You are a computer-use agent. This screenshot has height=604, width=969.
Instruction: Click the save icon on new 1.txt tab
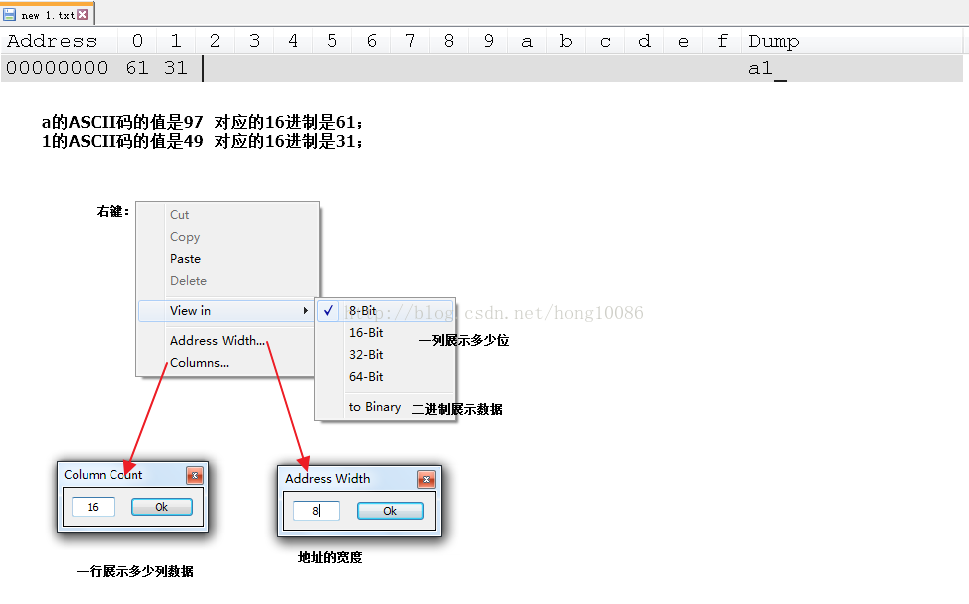[x=10, y=14]
